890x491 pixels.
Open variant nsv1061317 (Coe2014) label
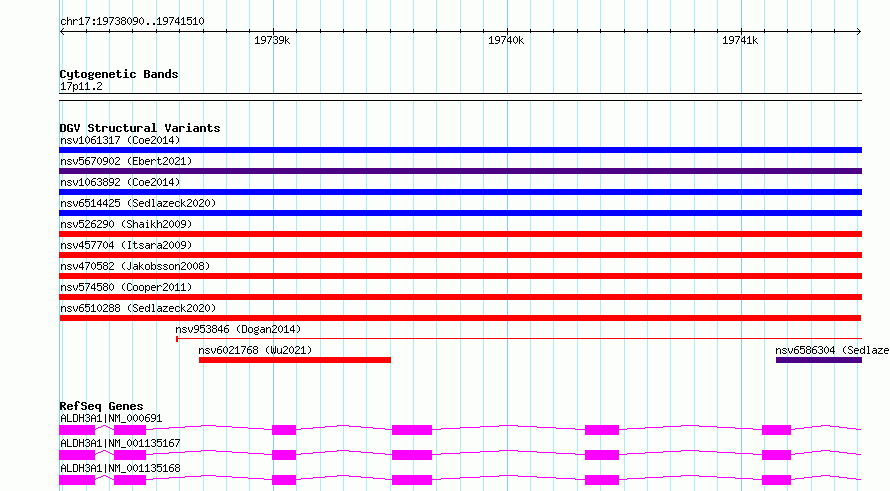(120, 140)
